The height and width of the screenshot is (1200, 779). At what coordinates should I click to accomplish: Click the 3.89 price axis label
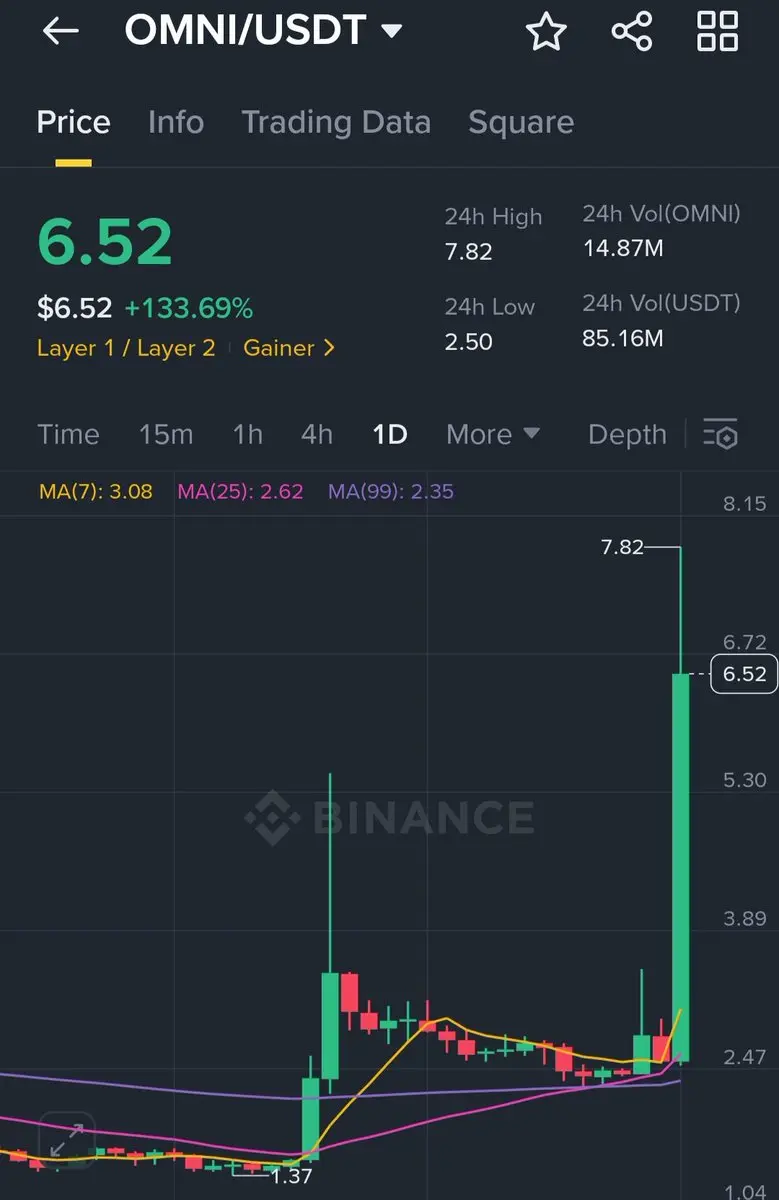(x=745, y=918)
